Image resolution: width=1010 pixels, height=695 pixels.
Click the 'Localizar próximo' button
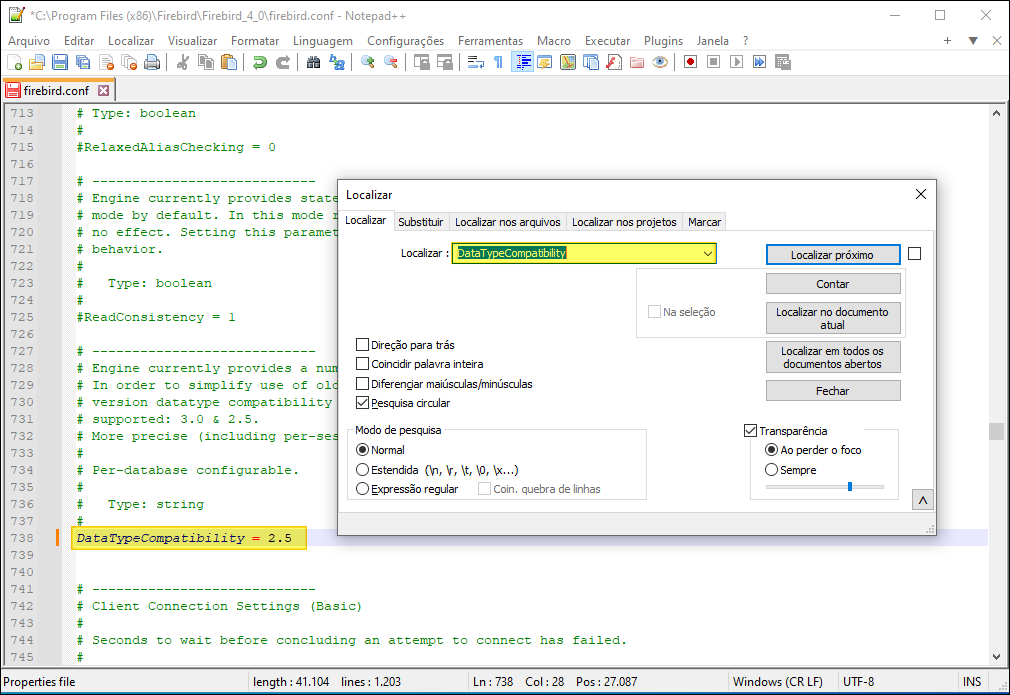[x=832, y=254]
